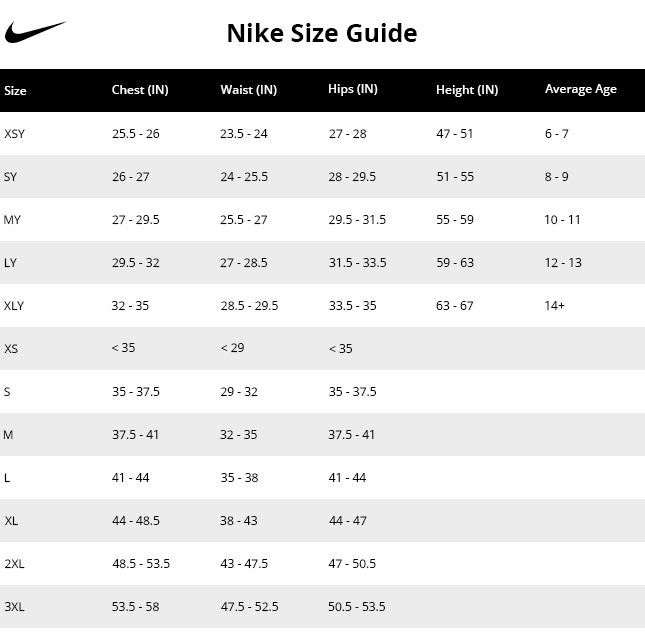Select the Chest (IN) column header
The height and width of the screenshot is (632, 645).
[x=140, y=90]
